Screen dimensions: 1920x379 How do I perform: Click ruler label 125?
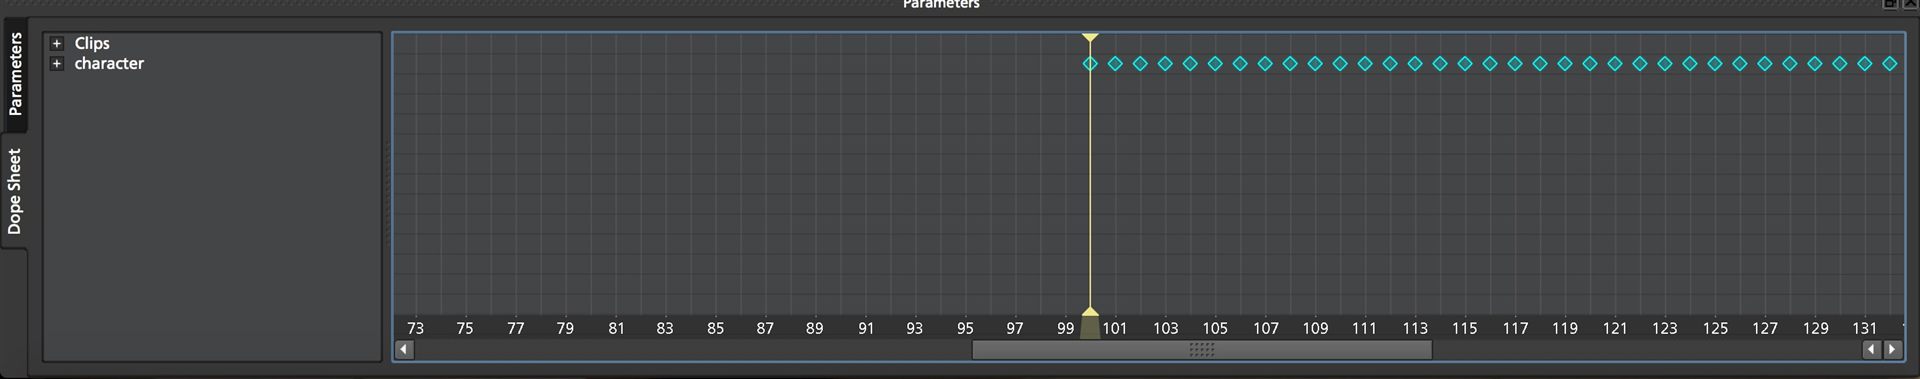pyautogui.click(x=1715, y=328)
